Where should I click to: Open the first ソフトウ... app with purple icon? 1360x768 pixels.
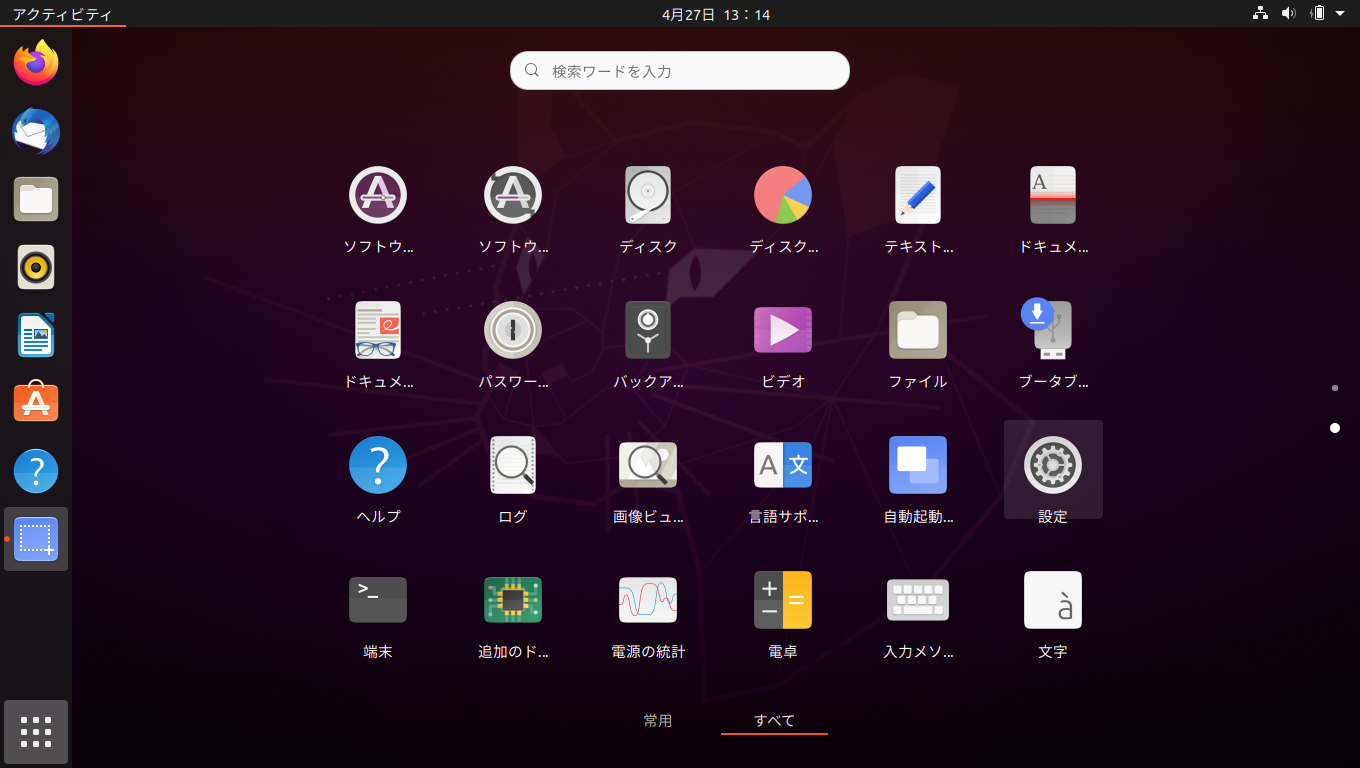pyautogui.click(x=378, y=195)
